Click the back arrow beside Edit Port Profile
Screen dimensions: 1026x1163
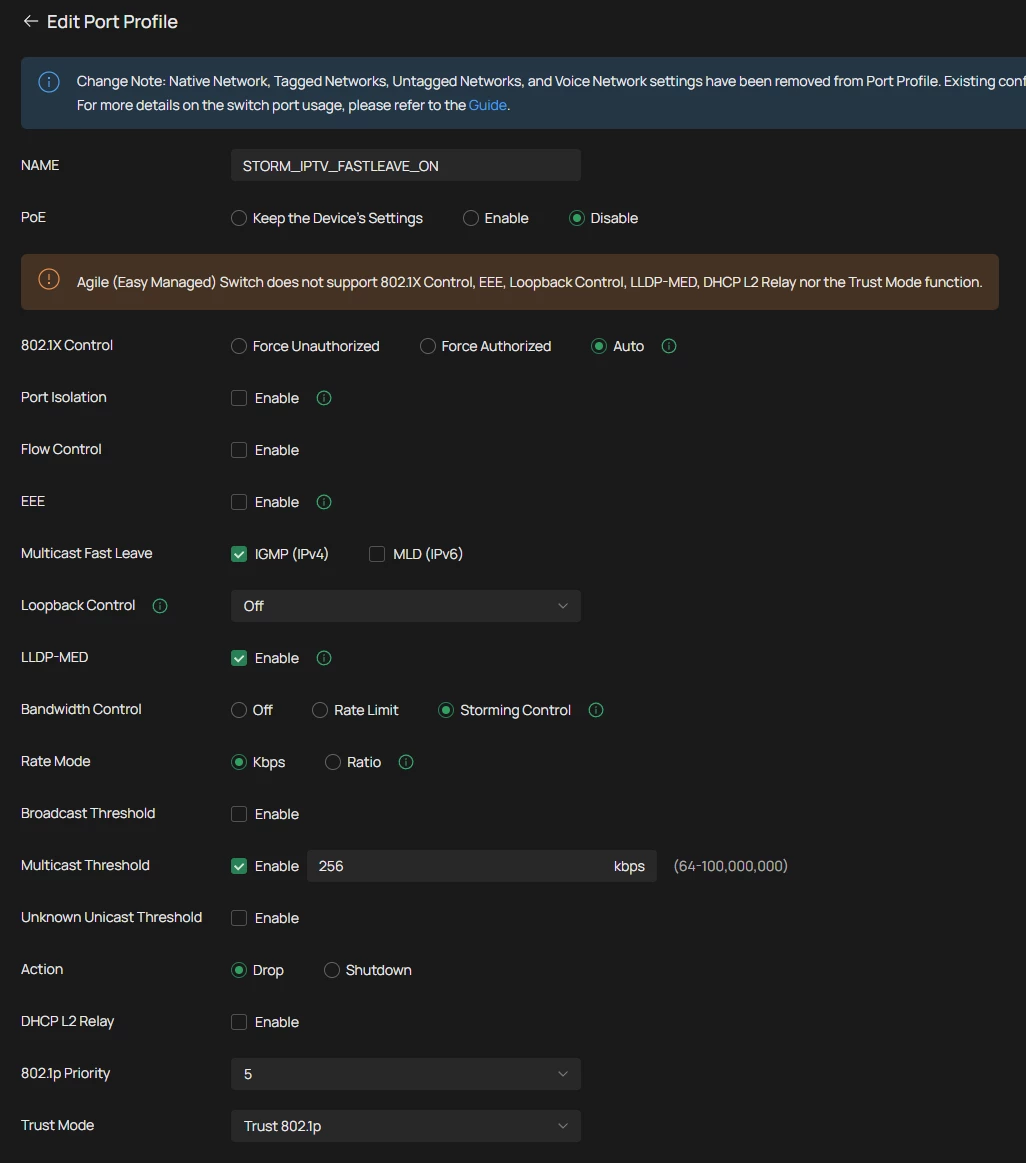(31, 21)
